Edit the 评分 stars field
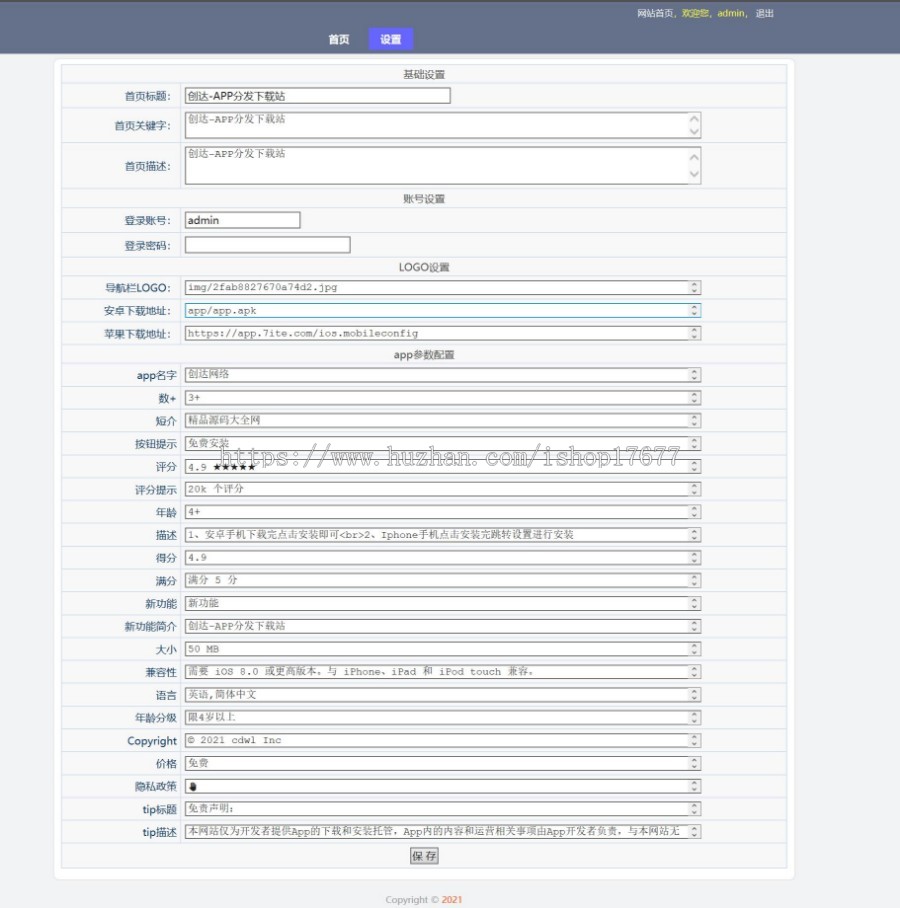The width and height of the screenshot is (900, 908). (442, 466)
